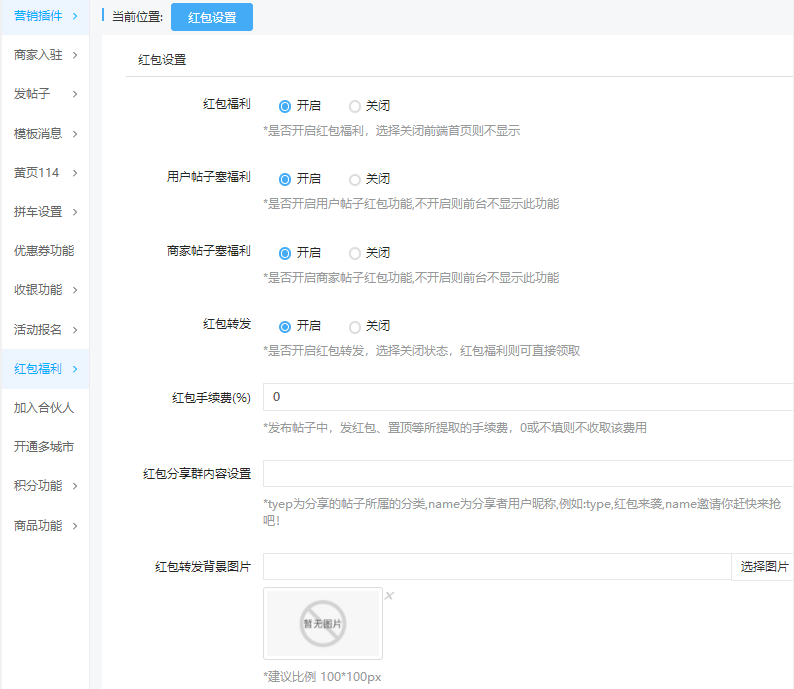Open 红包福利 in the sidebar
The width and height of the screenshot is (794, 689).
46,369
